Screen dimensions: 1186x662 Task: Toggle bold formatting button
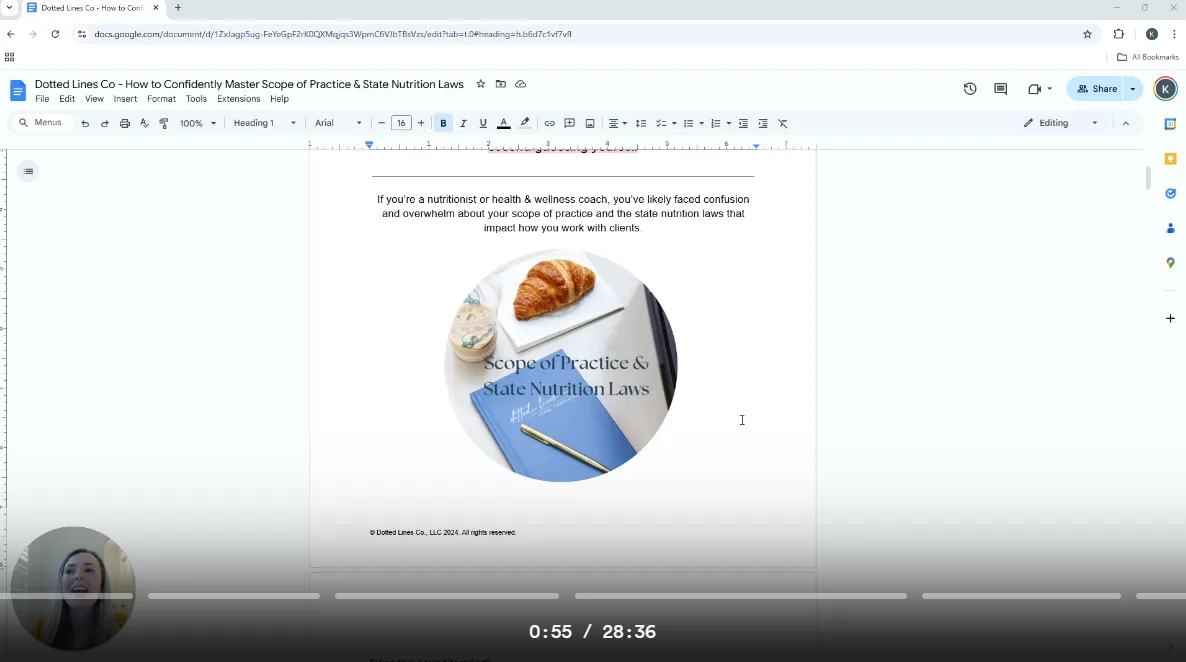[443, 123]
